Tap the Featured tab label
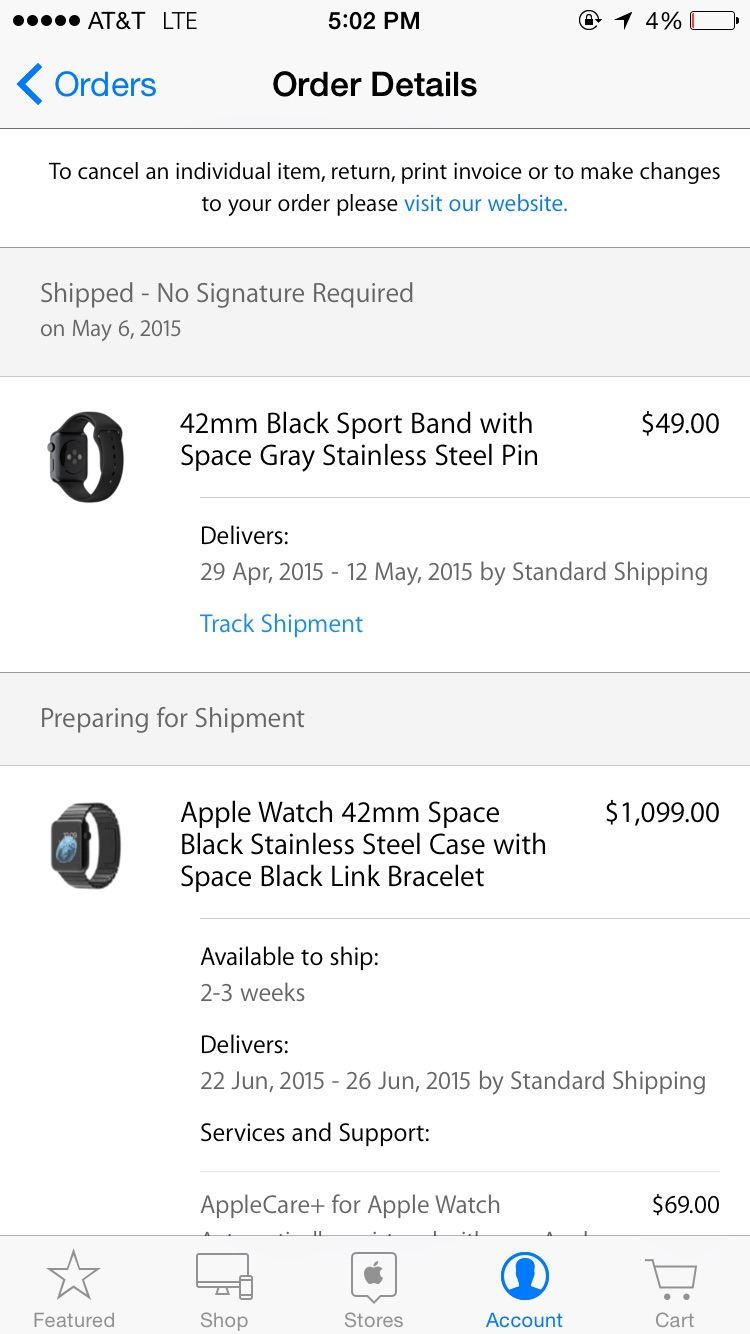This screenshot has height=1334, width=750. click(74, 1320)
